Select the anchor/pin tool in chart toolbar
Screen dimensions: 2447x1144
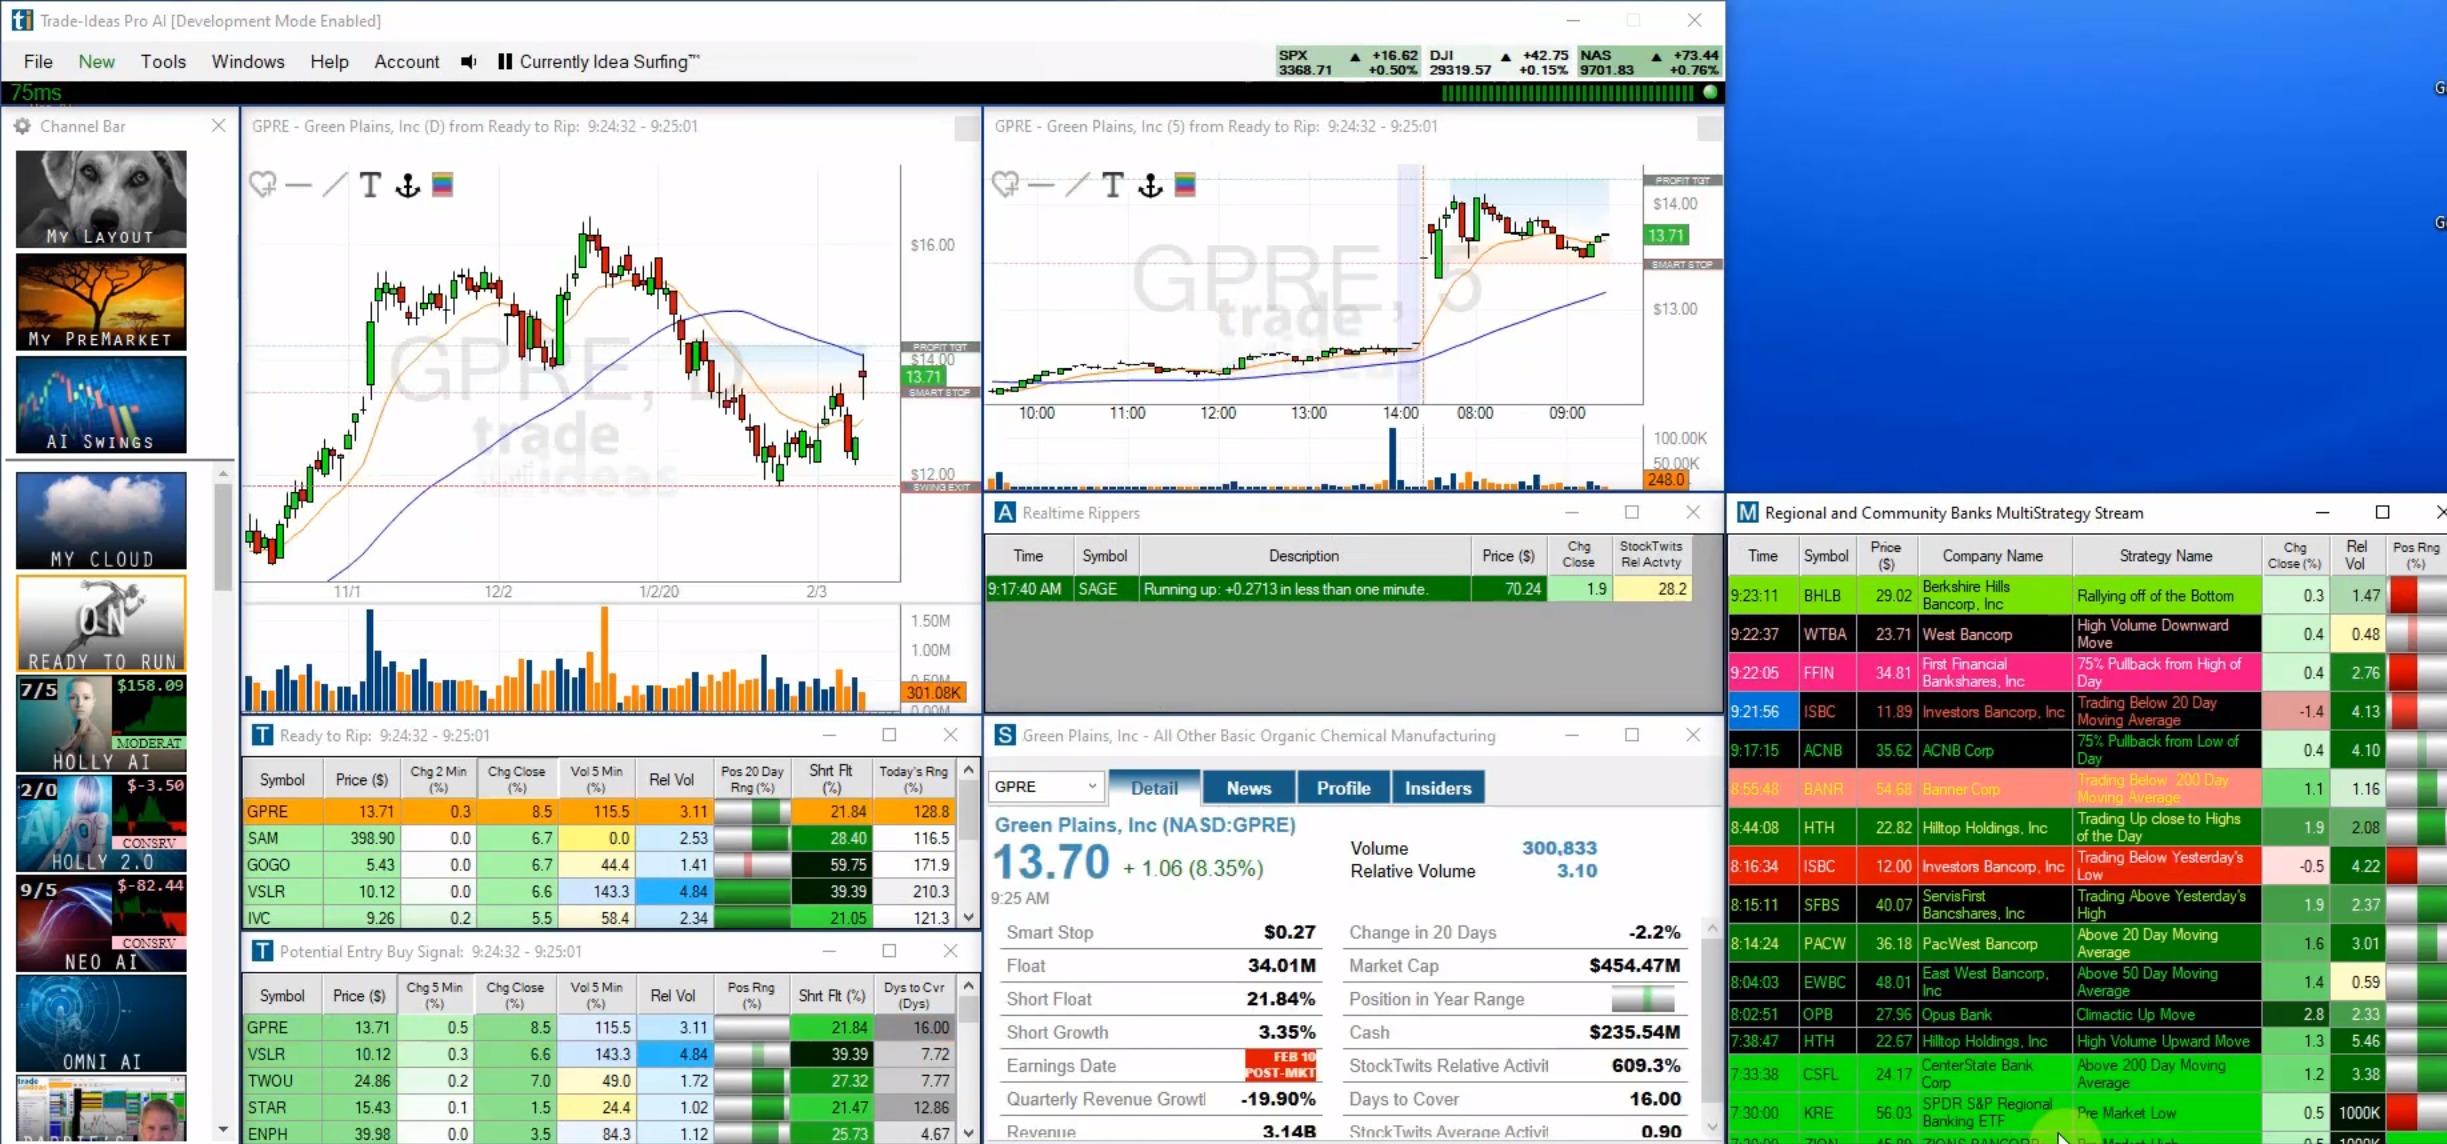click(407, 186)
